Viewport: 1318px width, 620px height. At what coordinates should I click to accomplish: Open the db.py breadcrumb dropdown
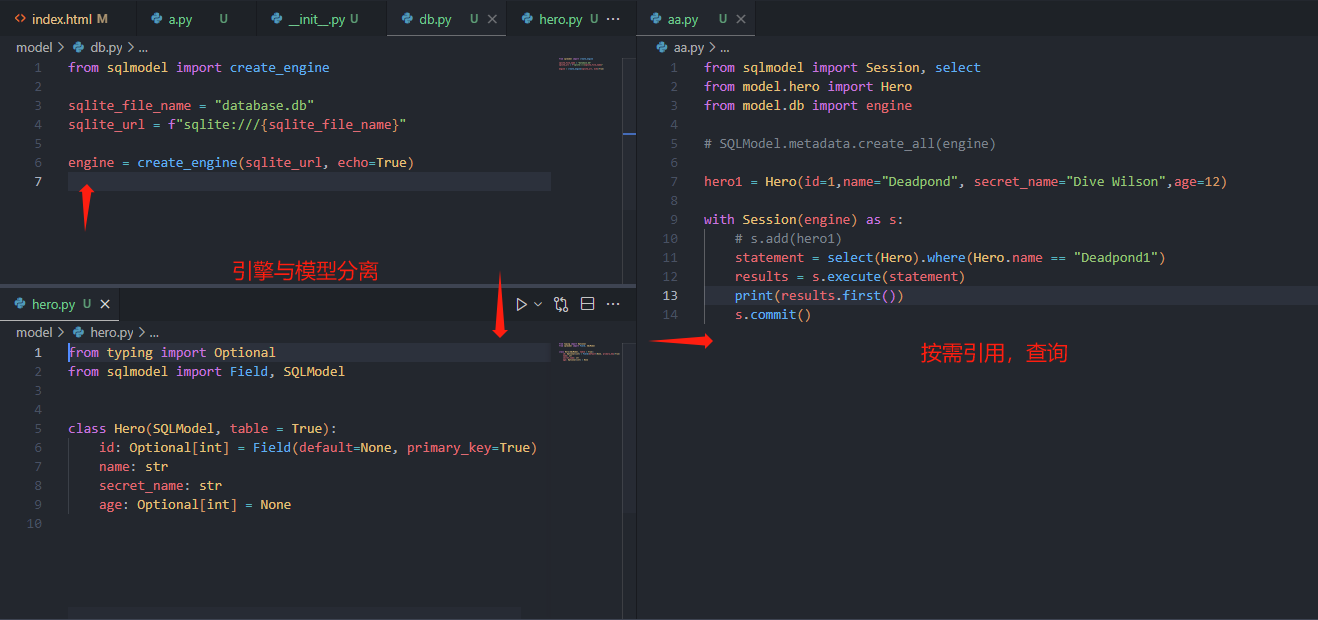pyautogui.click(x=98, y=47)
